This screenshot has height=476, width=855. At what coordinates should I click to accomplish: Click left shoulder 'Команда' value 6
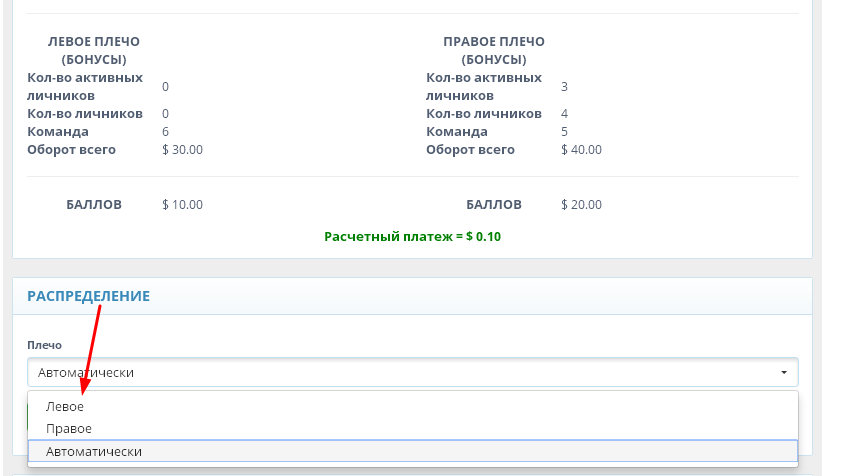[165, 132]
